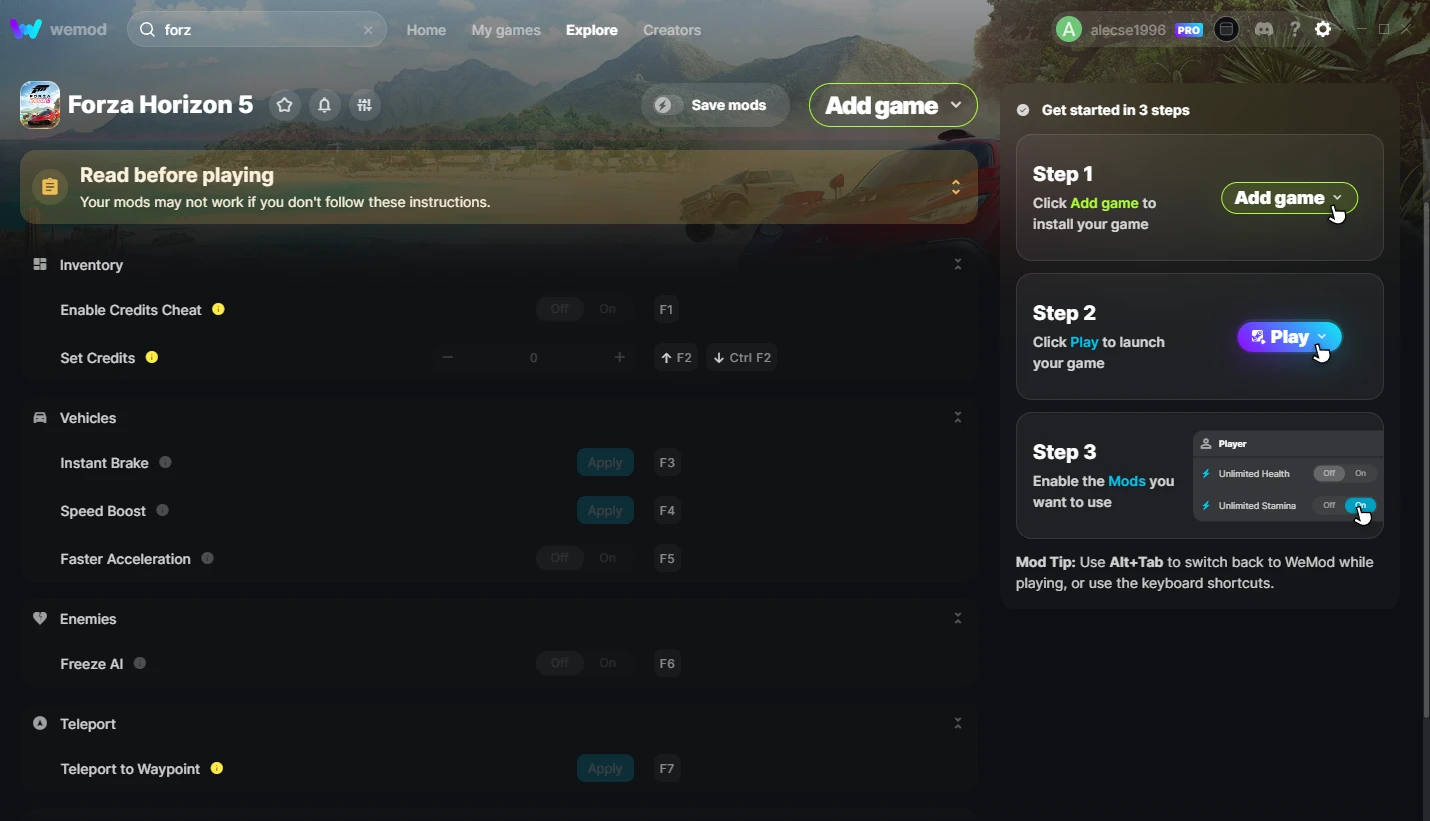This screenshot has width=1430, height=821.
Task: Turn Freeze AI On
Action: click(608, 663)
